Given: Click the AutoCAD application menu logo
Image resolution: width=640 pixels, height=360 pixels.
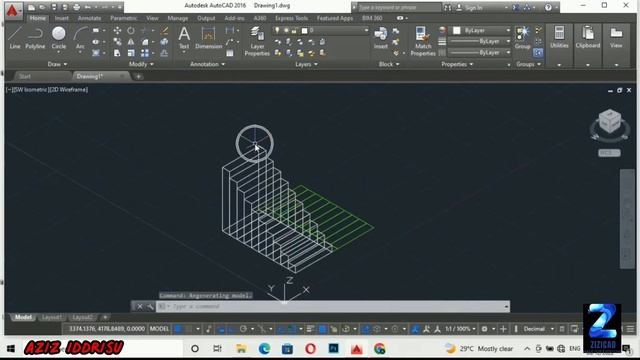Looking at the screenshot, I should pyautogui.click(x=13, y=11).
